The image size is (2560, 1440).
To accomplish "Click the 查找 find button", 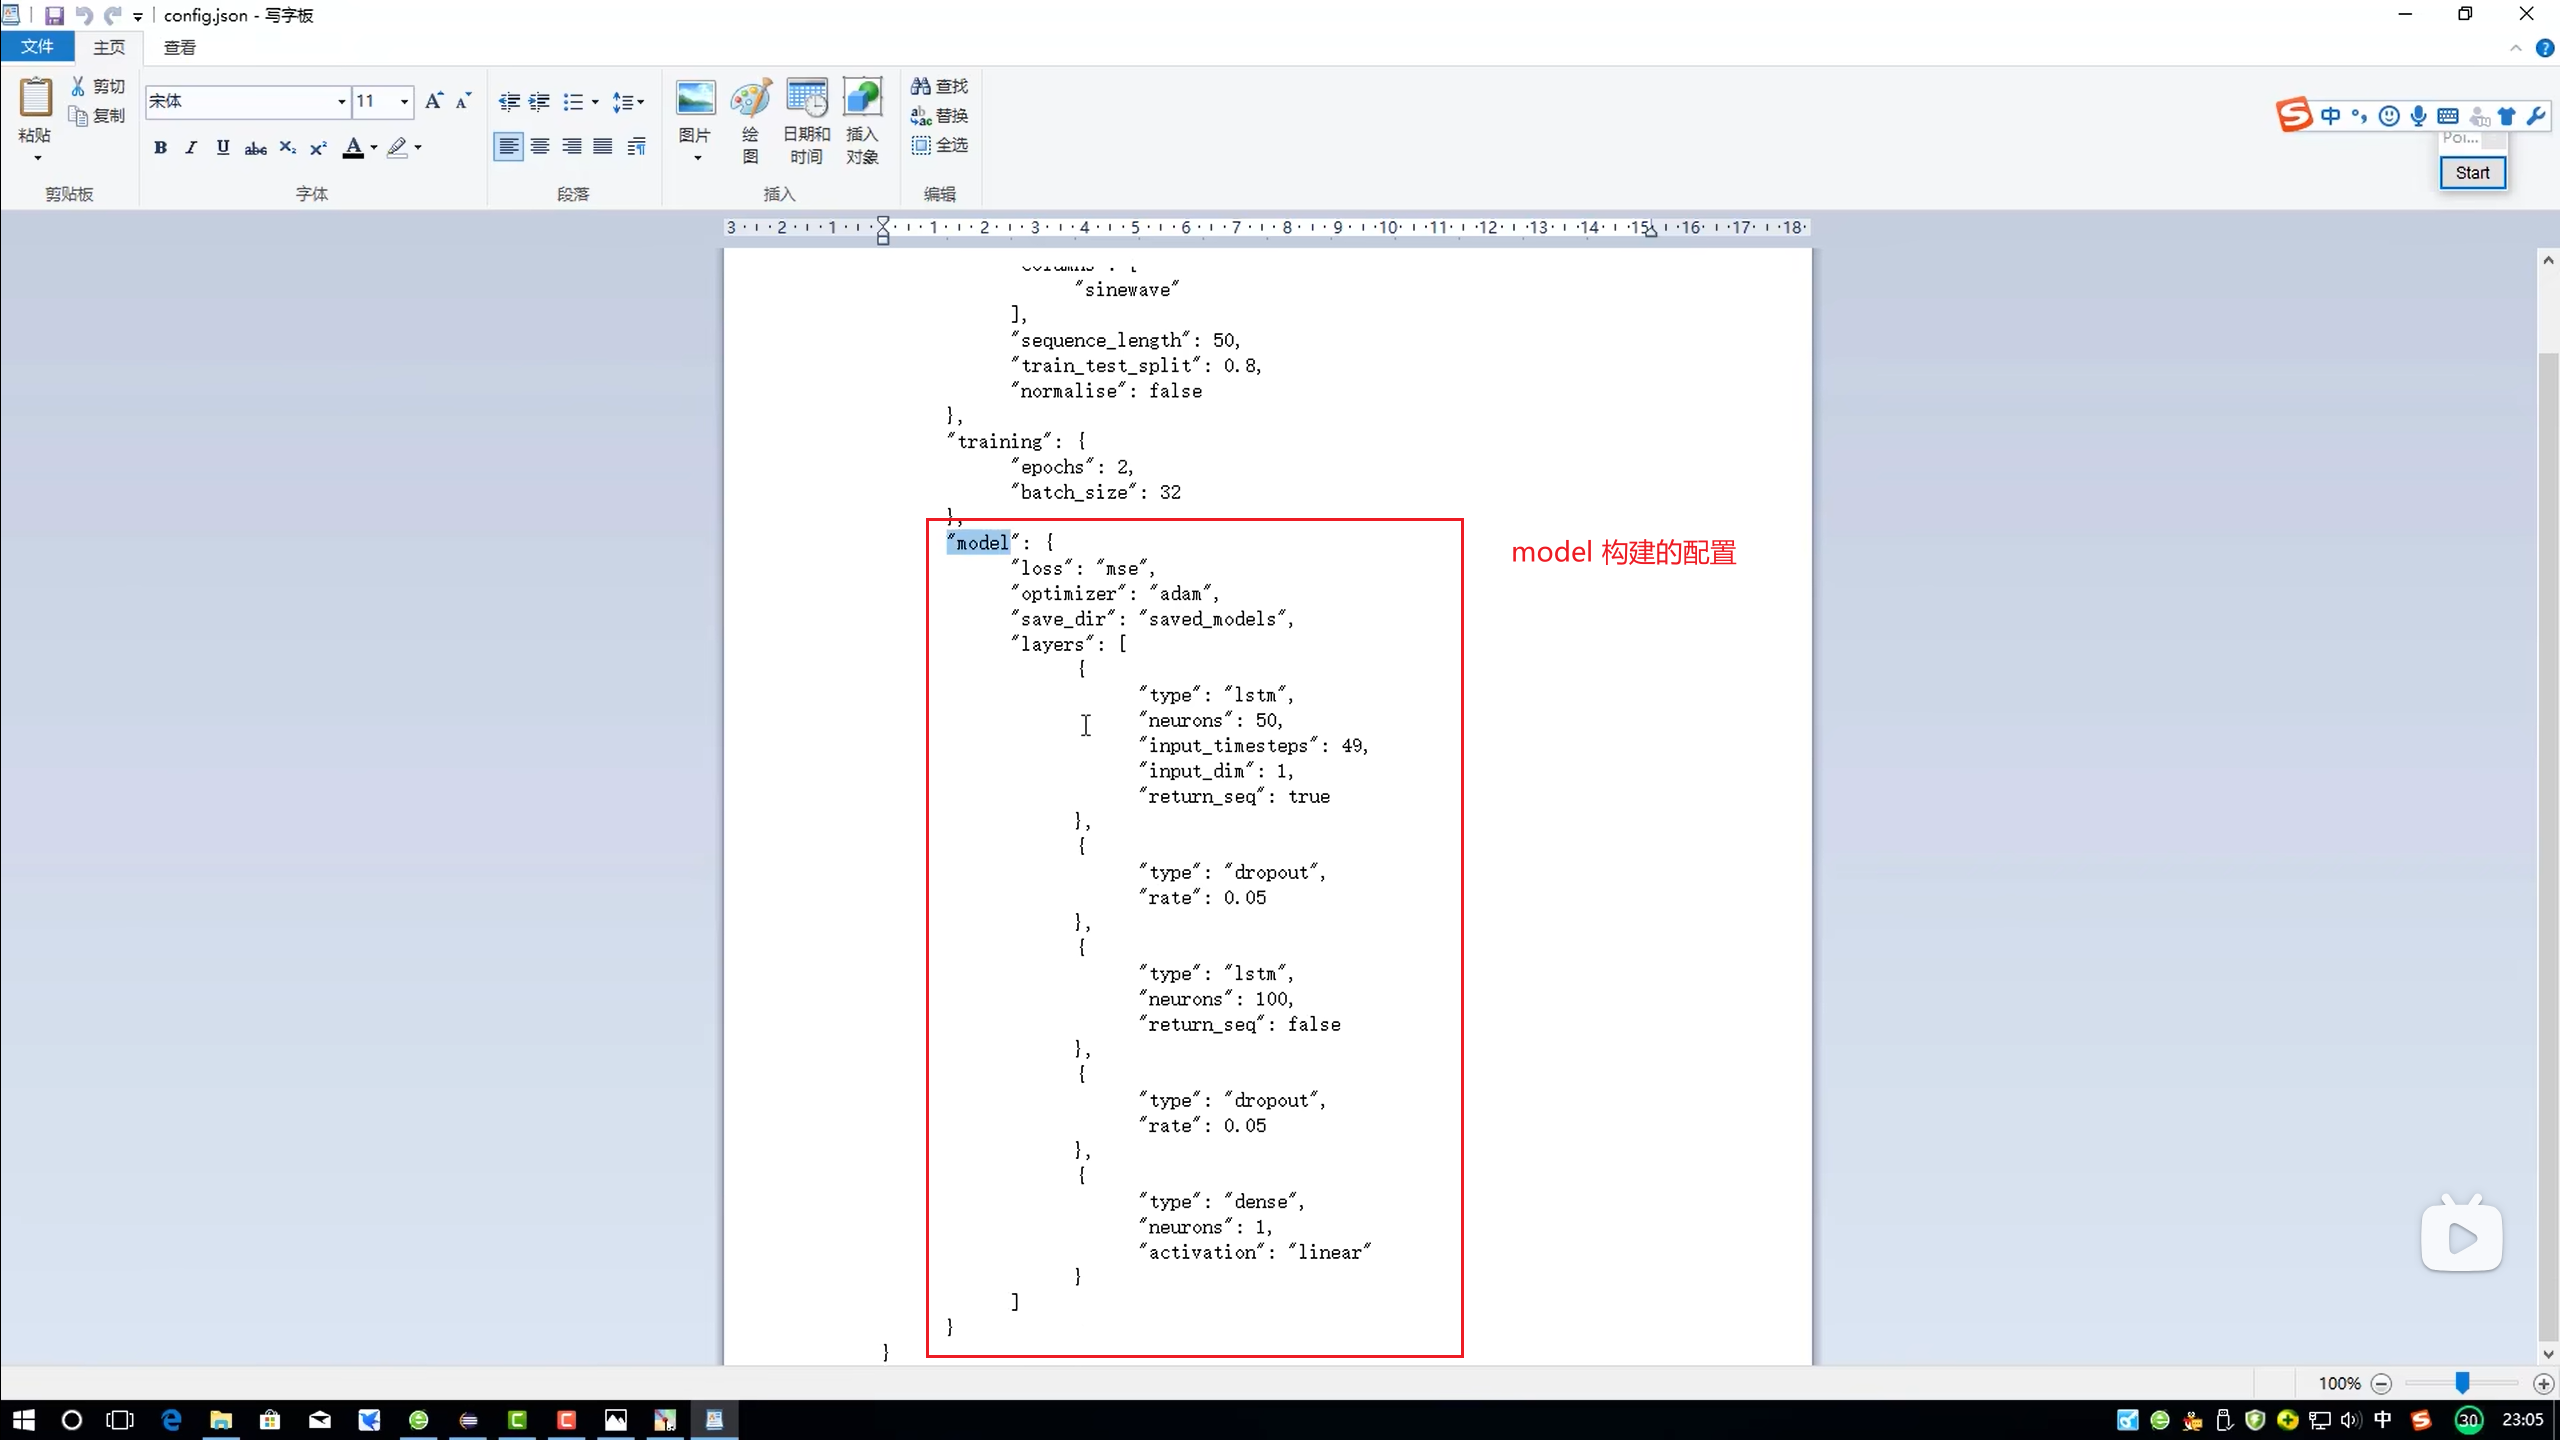I will coord(939,86).
